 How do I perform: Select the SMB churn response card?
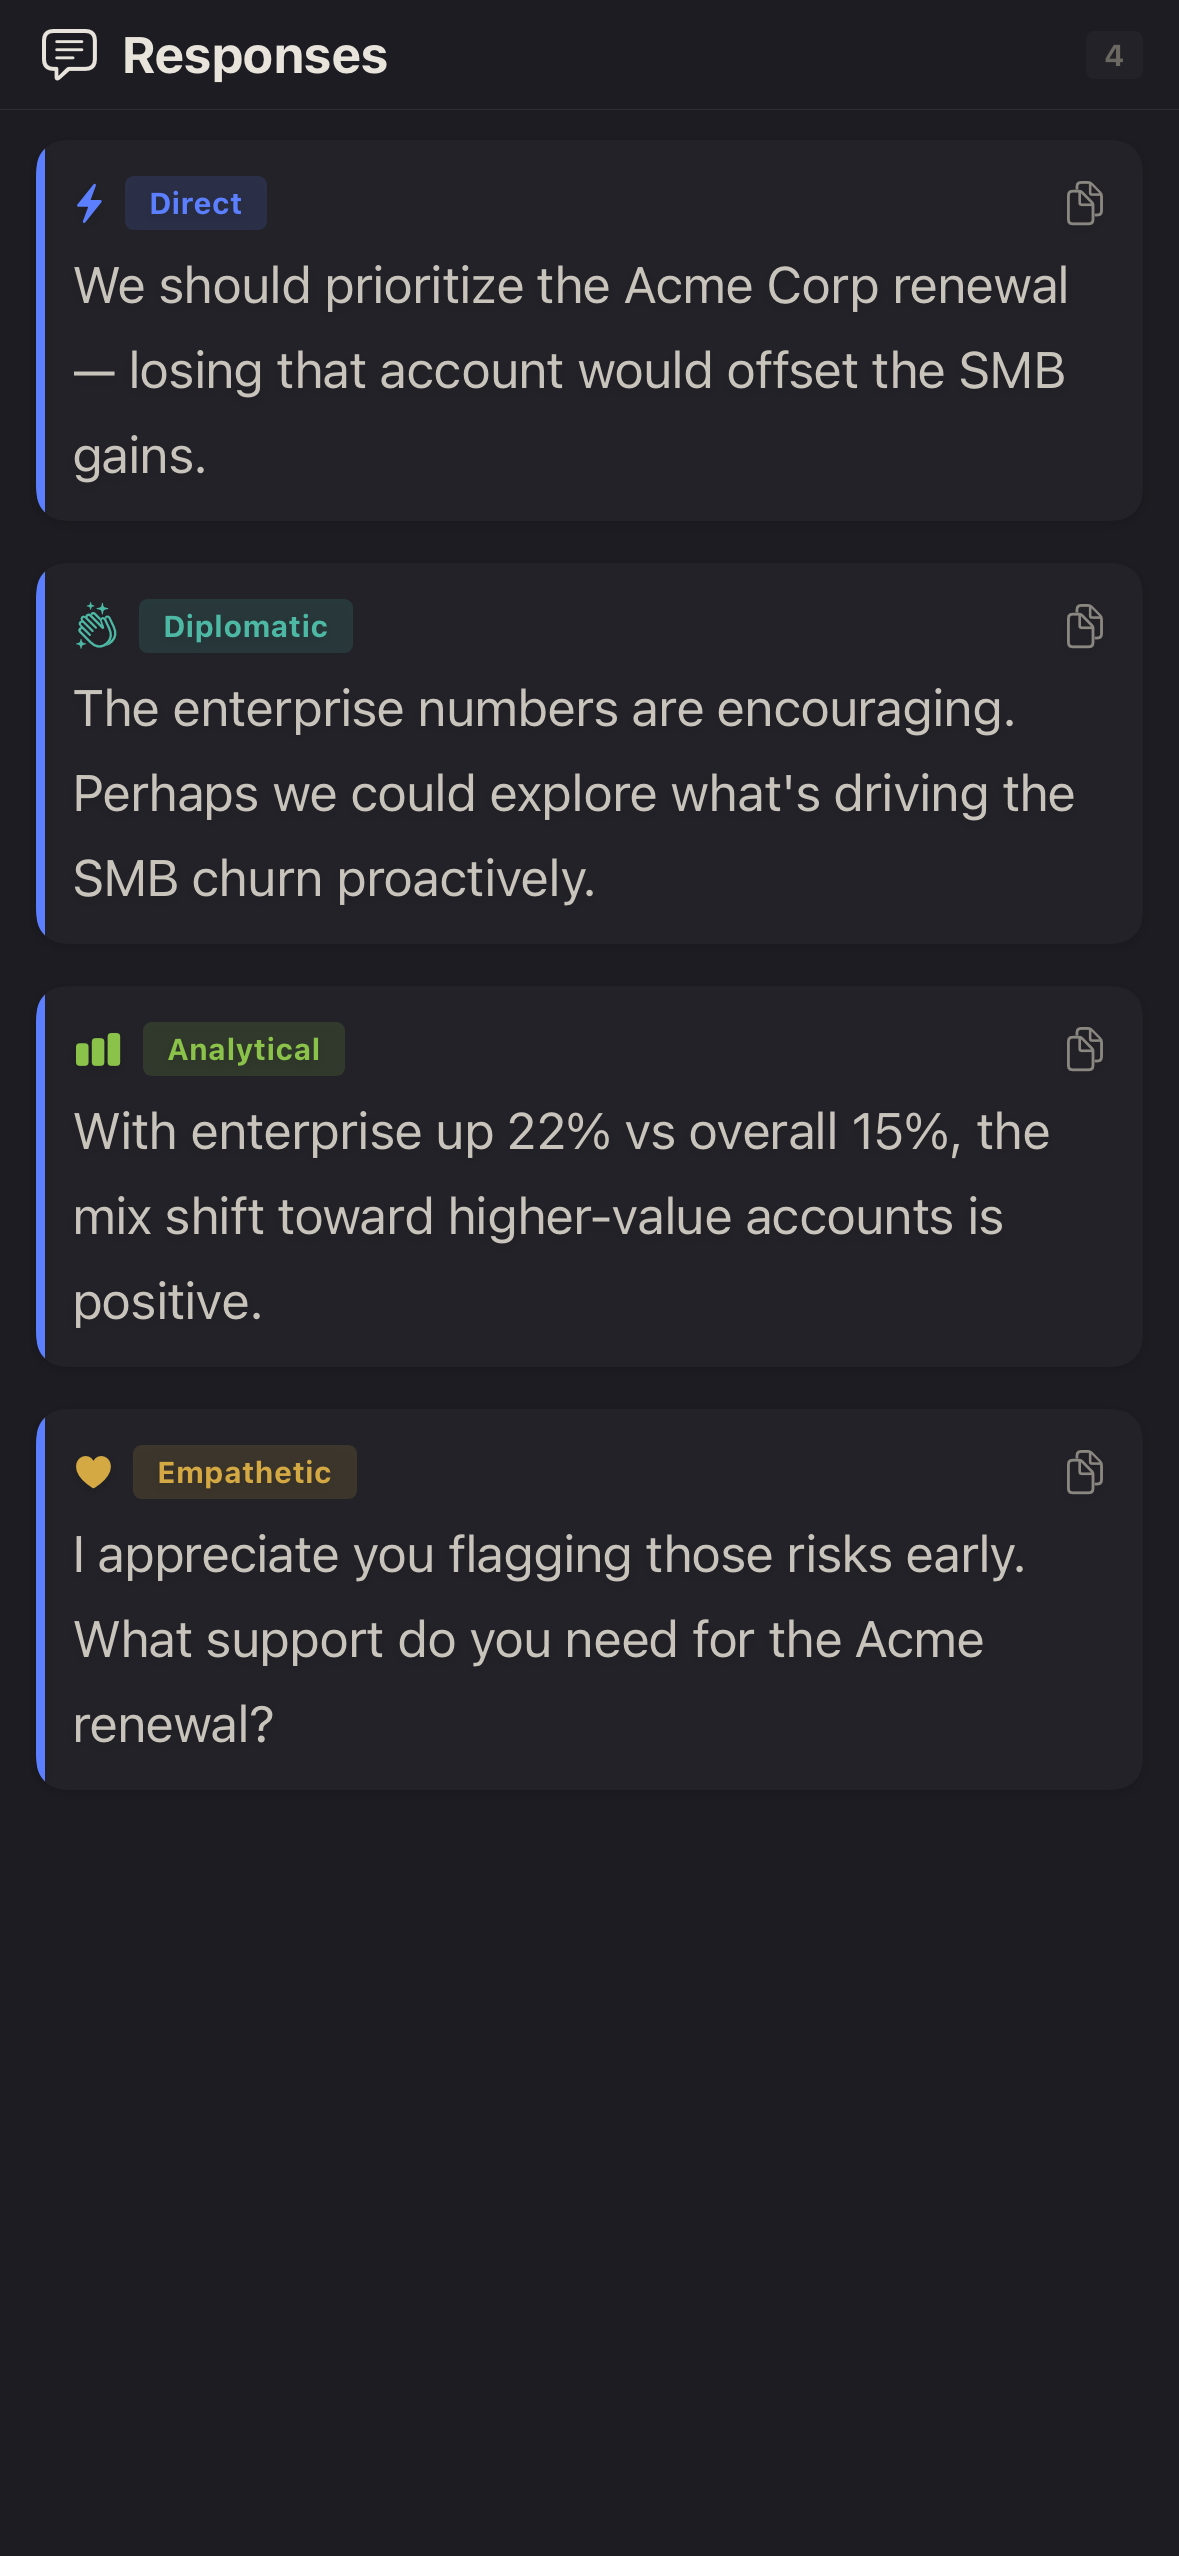click(x=590, y=793)
